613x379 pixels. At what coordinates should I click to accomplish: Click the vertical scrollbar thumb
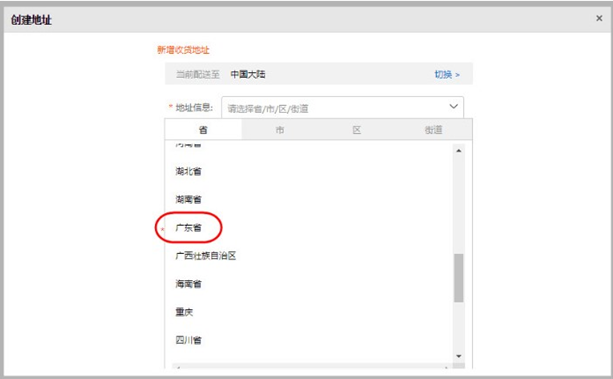point(459,278)
